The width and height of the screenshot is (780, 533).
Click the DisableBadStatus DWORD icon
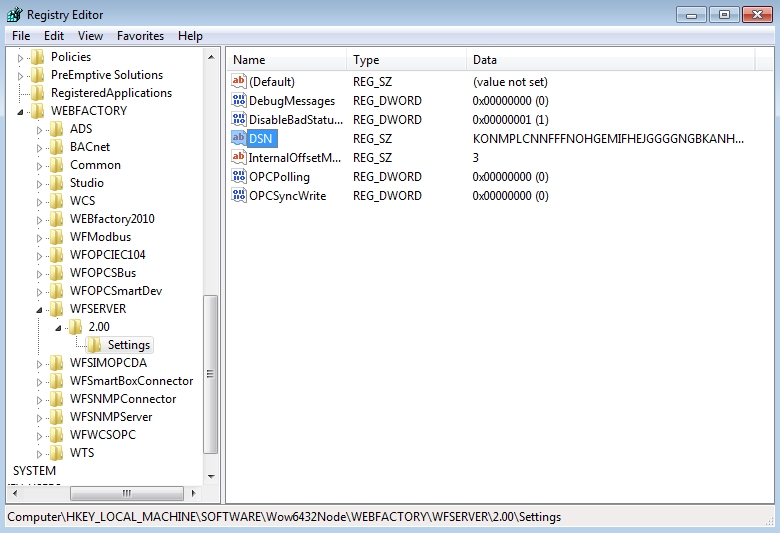click(239, 120)
